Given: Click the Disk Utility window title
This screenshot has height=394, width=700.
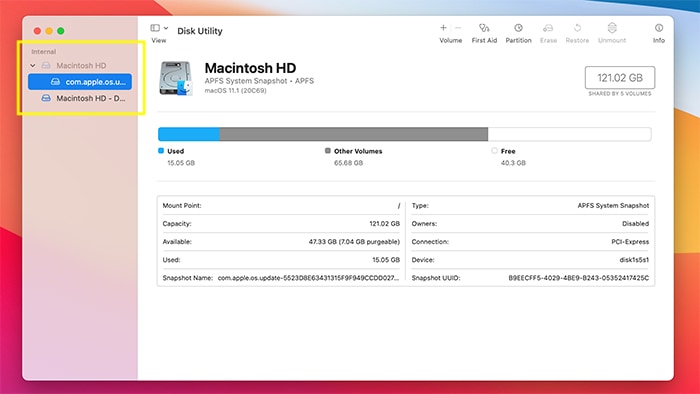Looking at the screenshot, I should tap(200, 31).
